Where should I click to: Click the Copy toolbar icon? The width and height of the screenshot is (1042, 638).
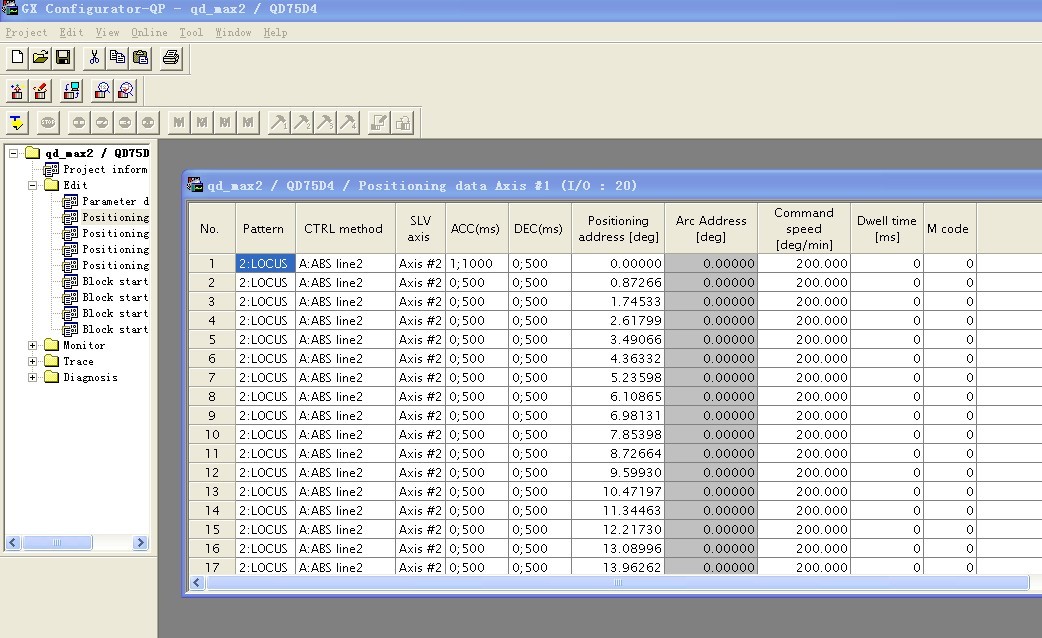pos(117,58)
